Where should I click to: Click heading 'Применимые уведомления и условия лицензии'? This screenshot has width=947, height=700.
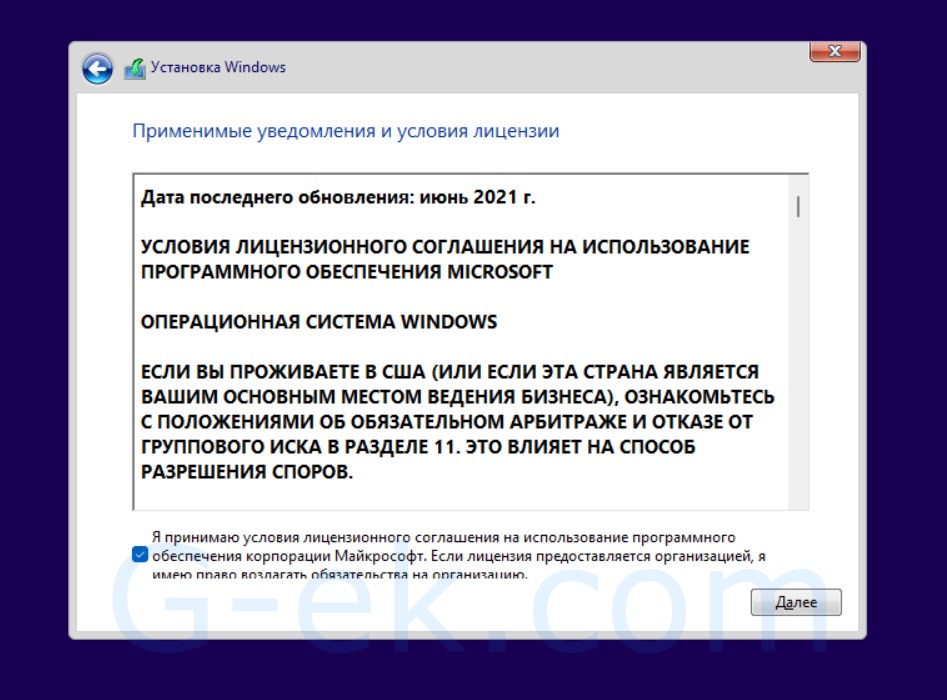345,131
